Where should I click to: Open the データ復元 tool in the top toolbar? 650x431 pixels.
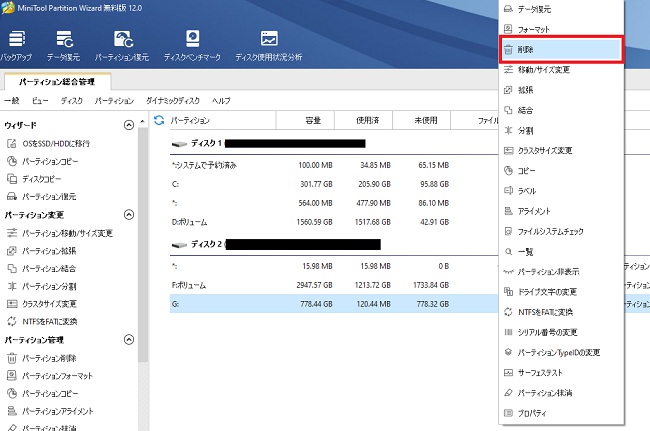click(63, 46)
